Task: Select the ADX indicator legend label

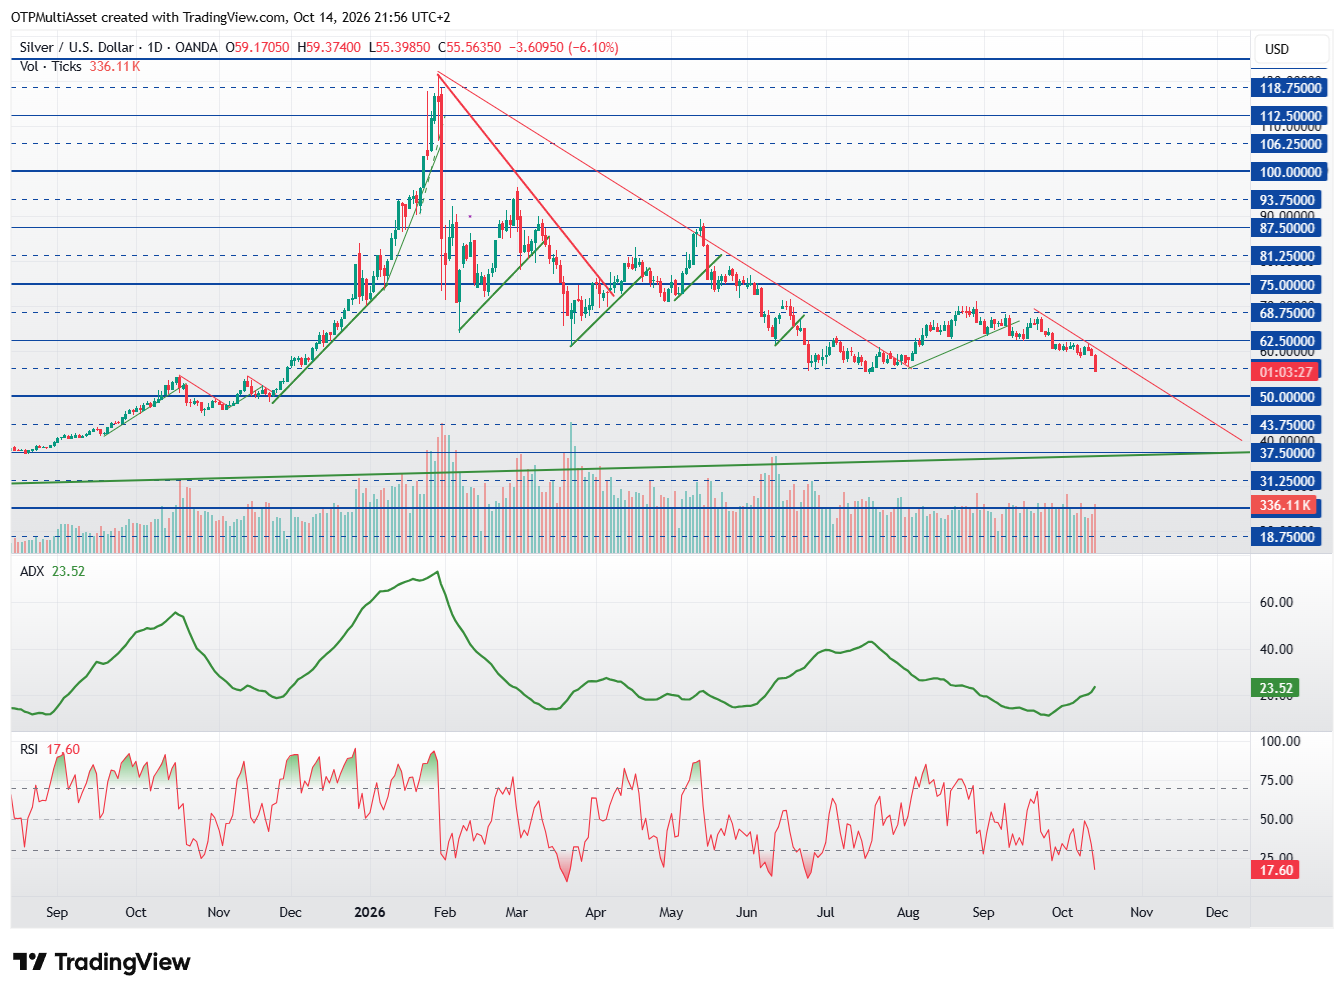Action: coord(32,571)
